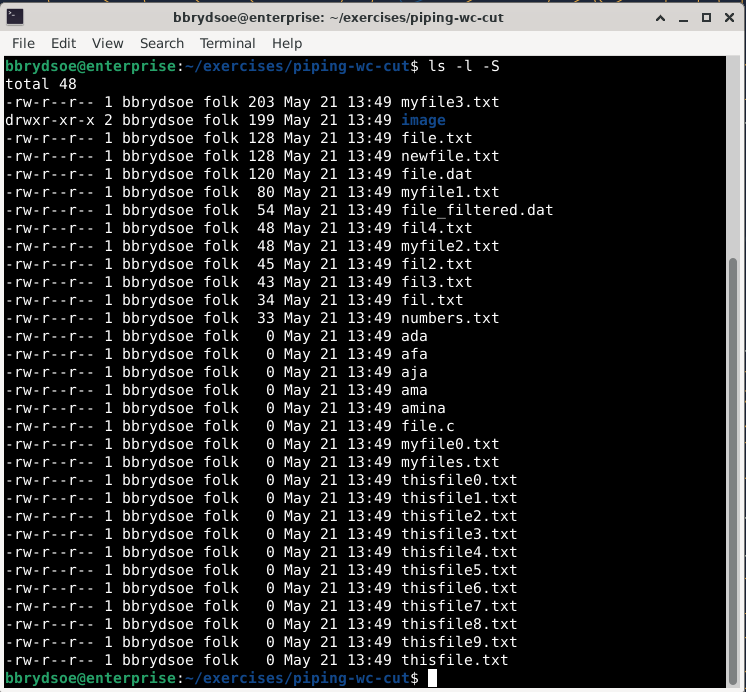Click the cursor at the bottom prompt

click(x=432, y=679)
